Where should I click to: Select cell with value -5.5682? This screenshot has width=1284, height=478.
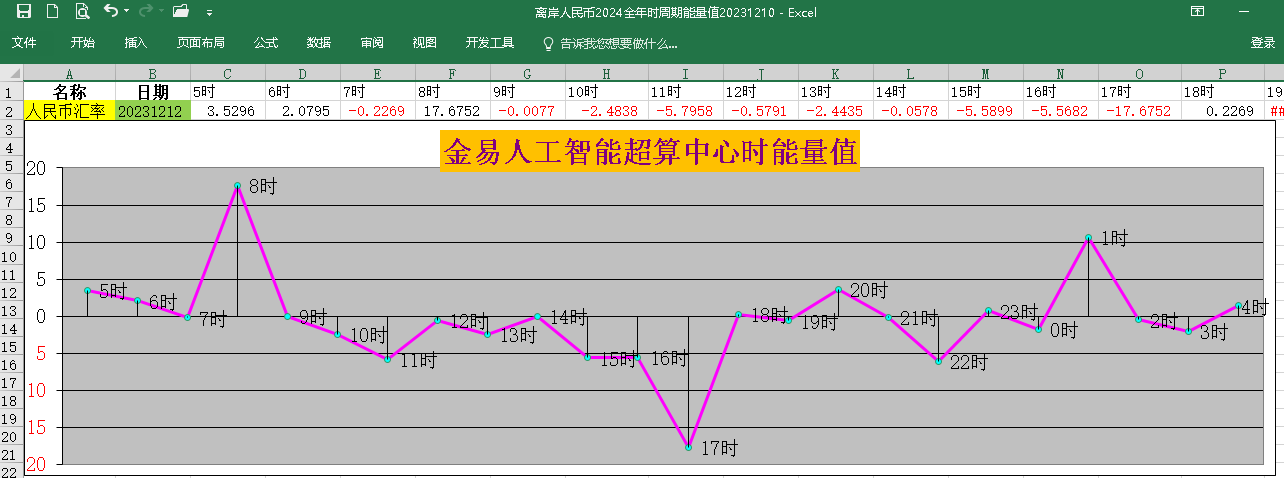click(1060, 111)
